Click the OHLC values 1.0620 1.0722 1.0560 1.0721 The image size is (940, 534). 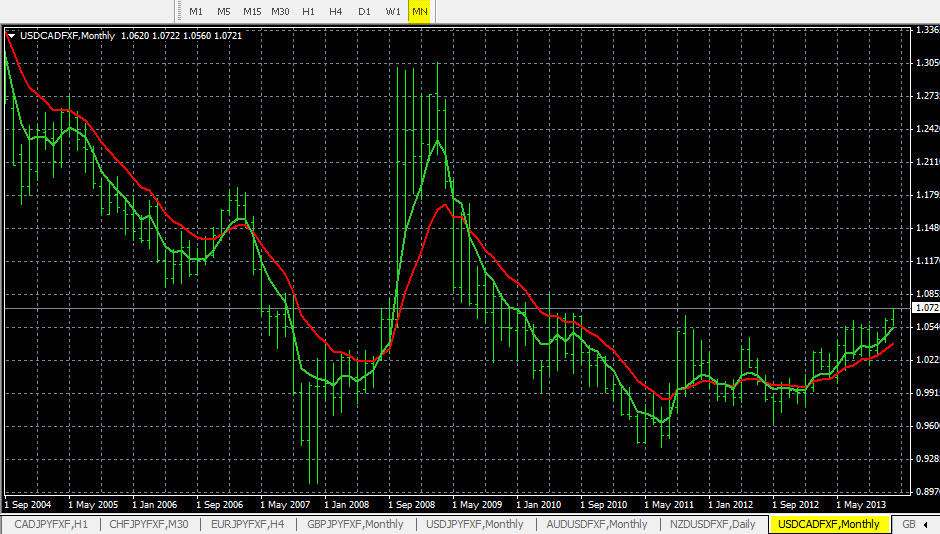click(182, 36)
